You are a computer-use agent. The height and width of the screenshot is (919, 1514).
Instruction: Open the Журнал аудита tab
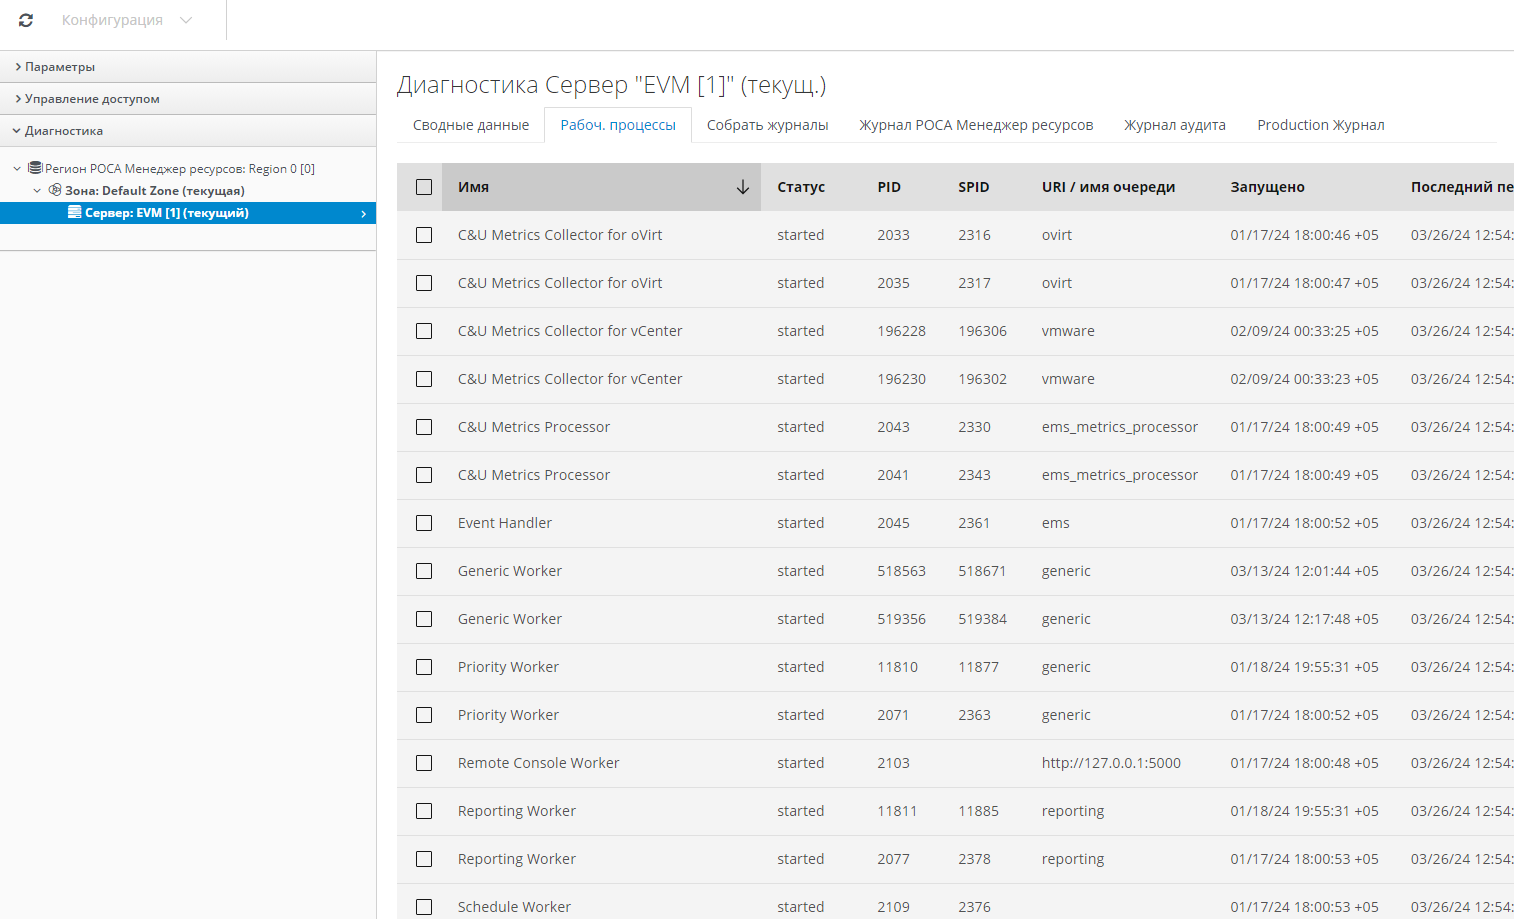click(1174, 125)
